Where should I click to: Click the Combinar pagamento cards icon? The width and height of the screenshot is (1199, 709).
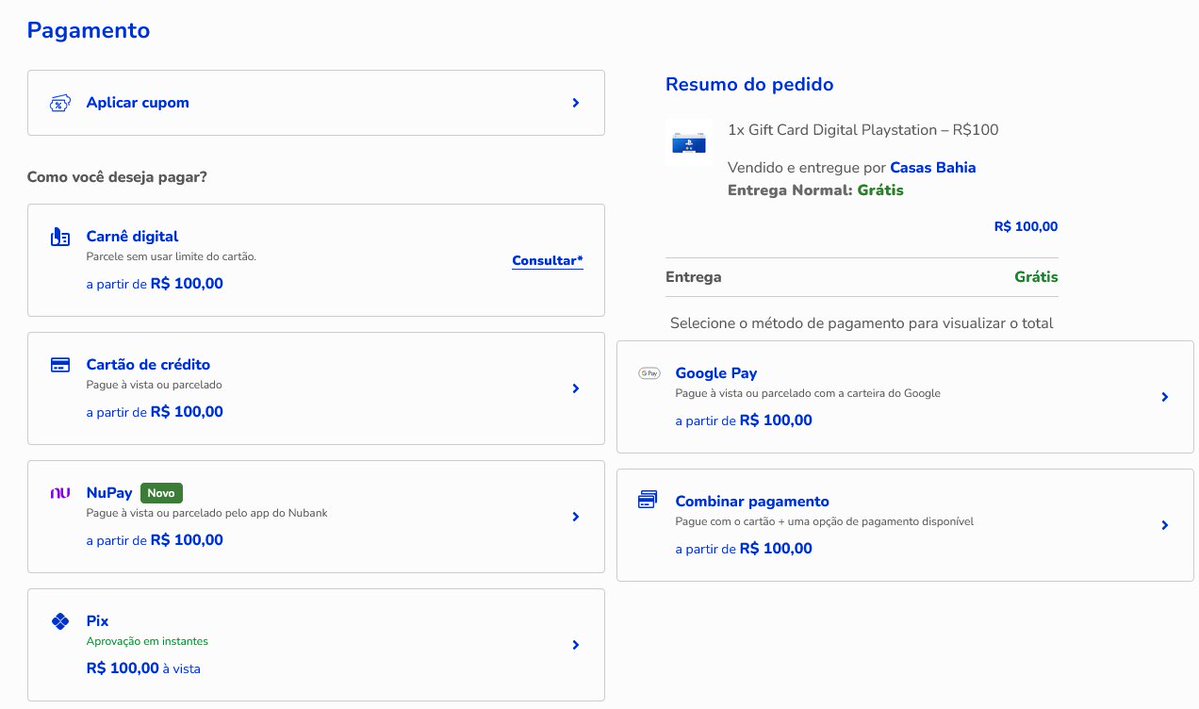pos(647,500)
